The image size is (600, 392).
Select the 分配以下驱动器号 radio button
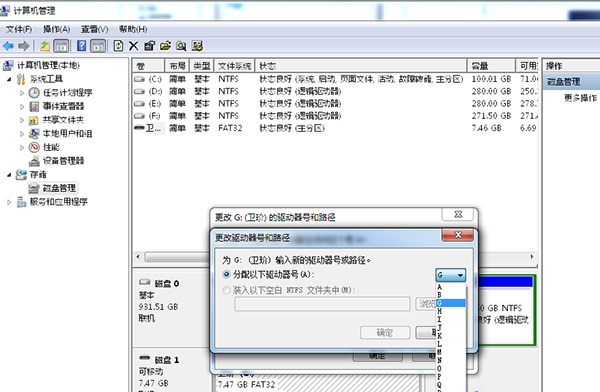226,274
